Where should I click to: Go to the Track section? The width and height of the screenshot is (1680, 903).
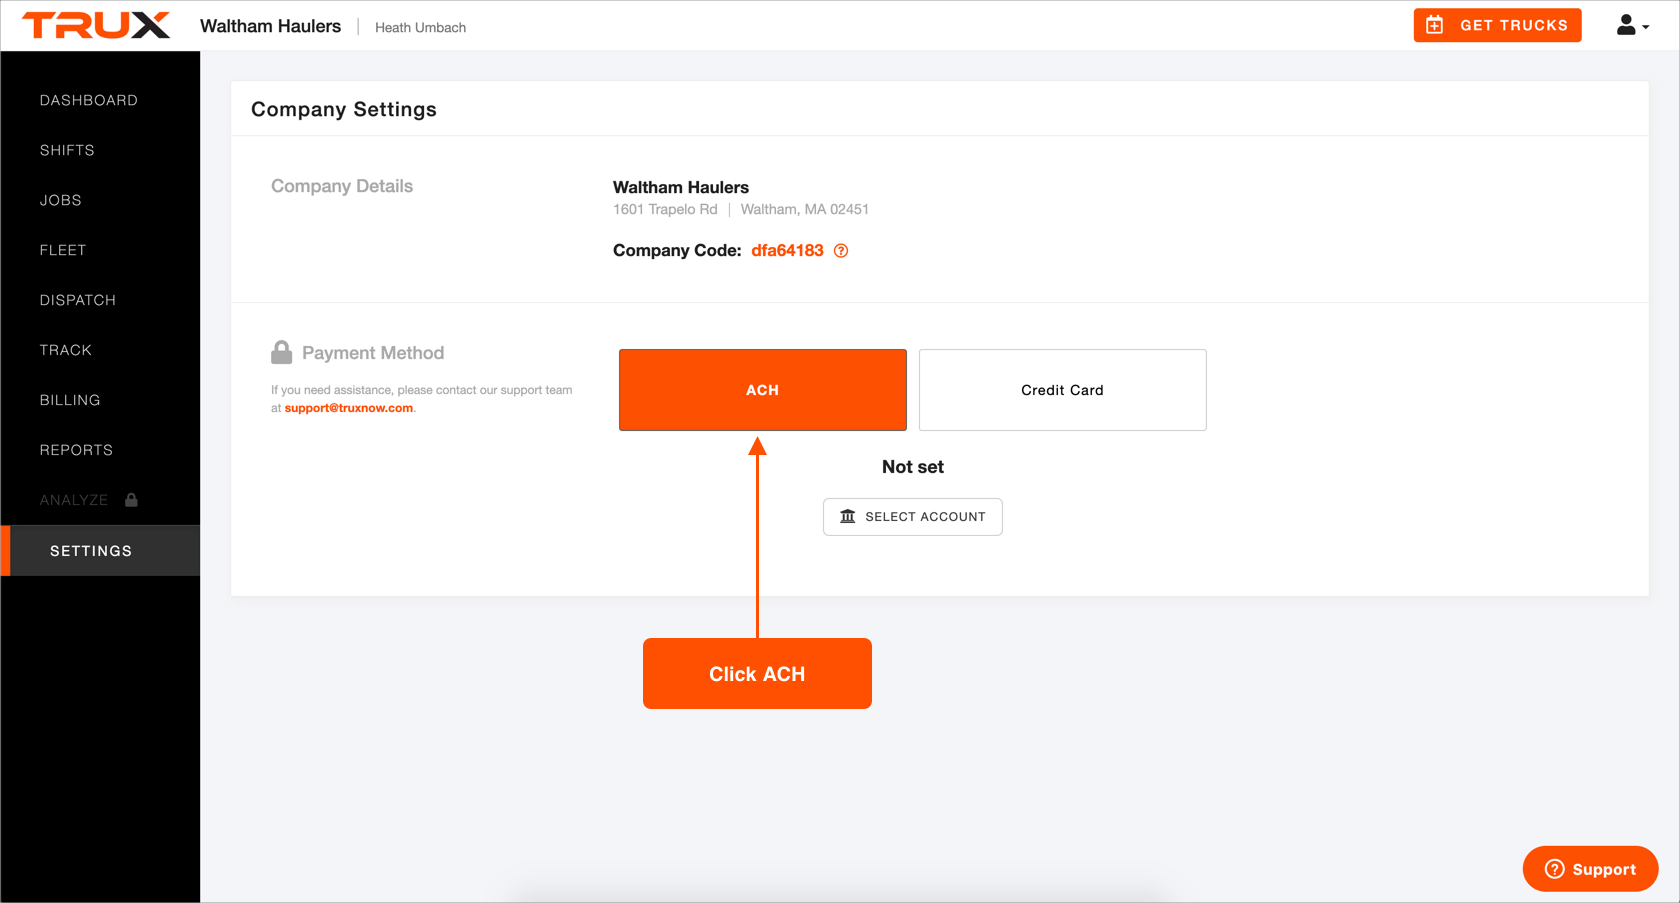point(66,350)
